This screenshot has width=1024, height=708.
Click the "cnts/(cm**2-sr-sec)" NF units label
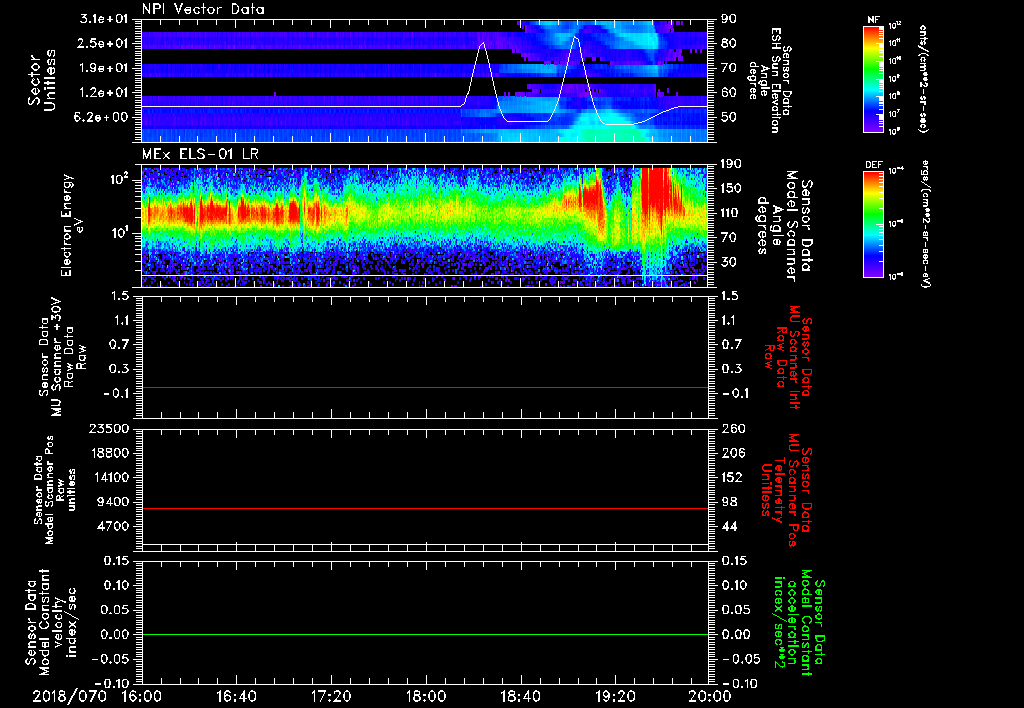tap(923, 78)
